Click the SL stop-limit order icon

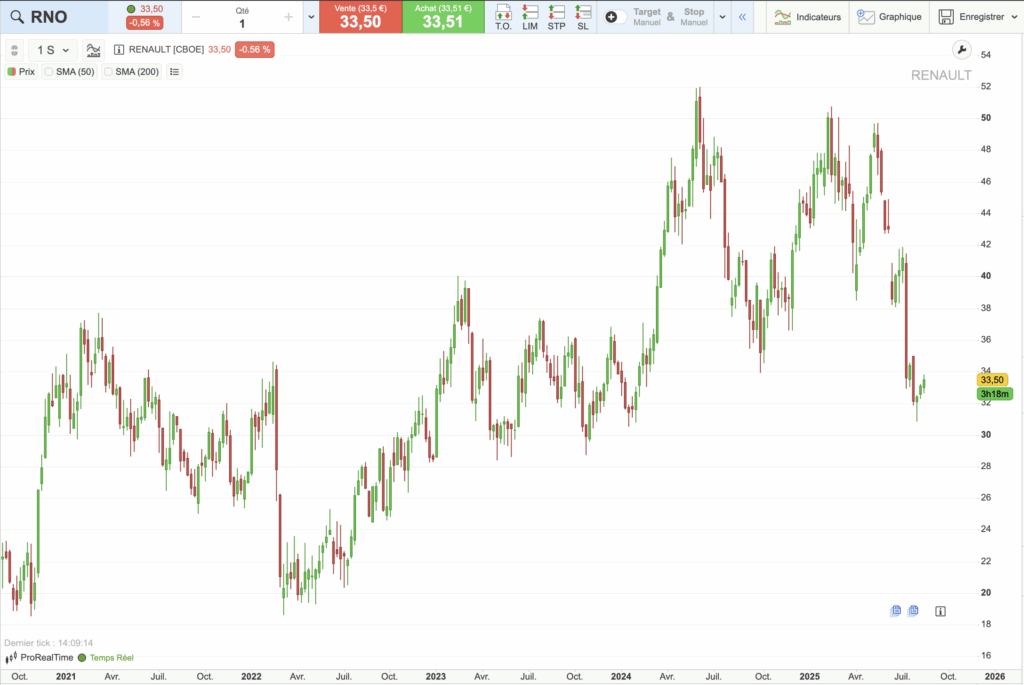(x=583, y=16)
